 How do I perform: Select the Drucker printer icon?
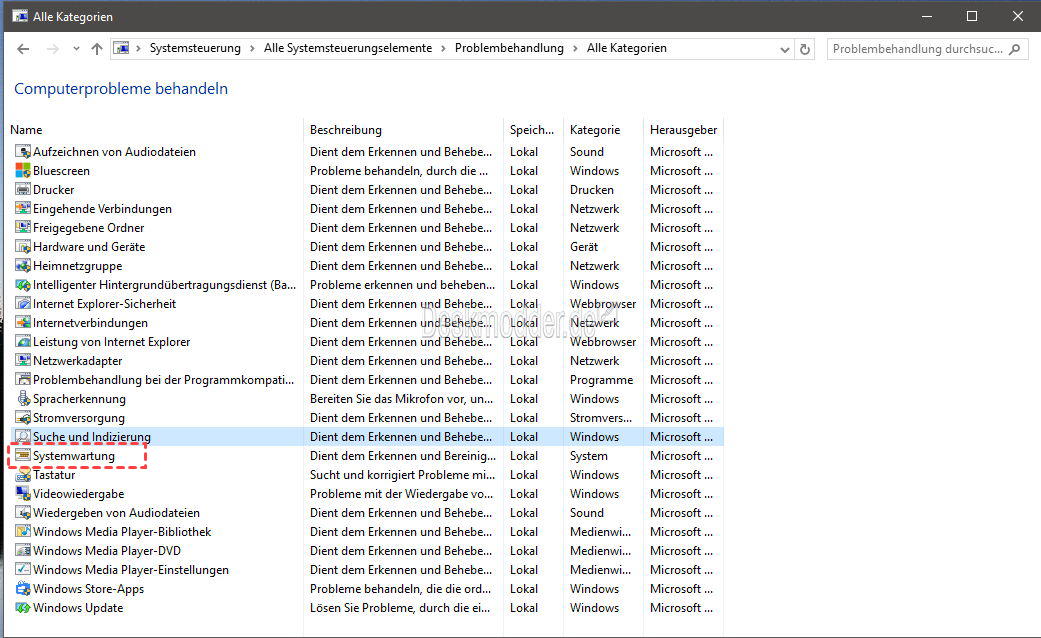tap(23, 190)
